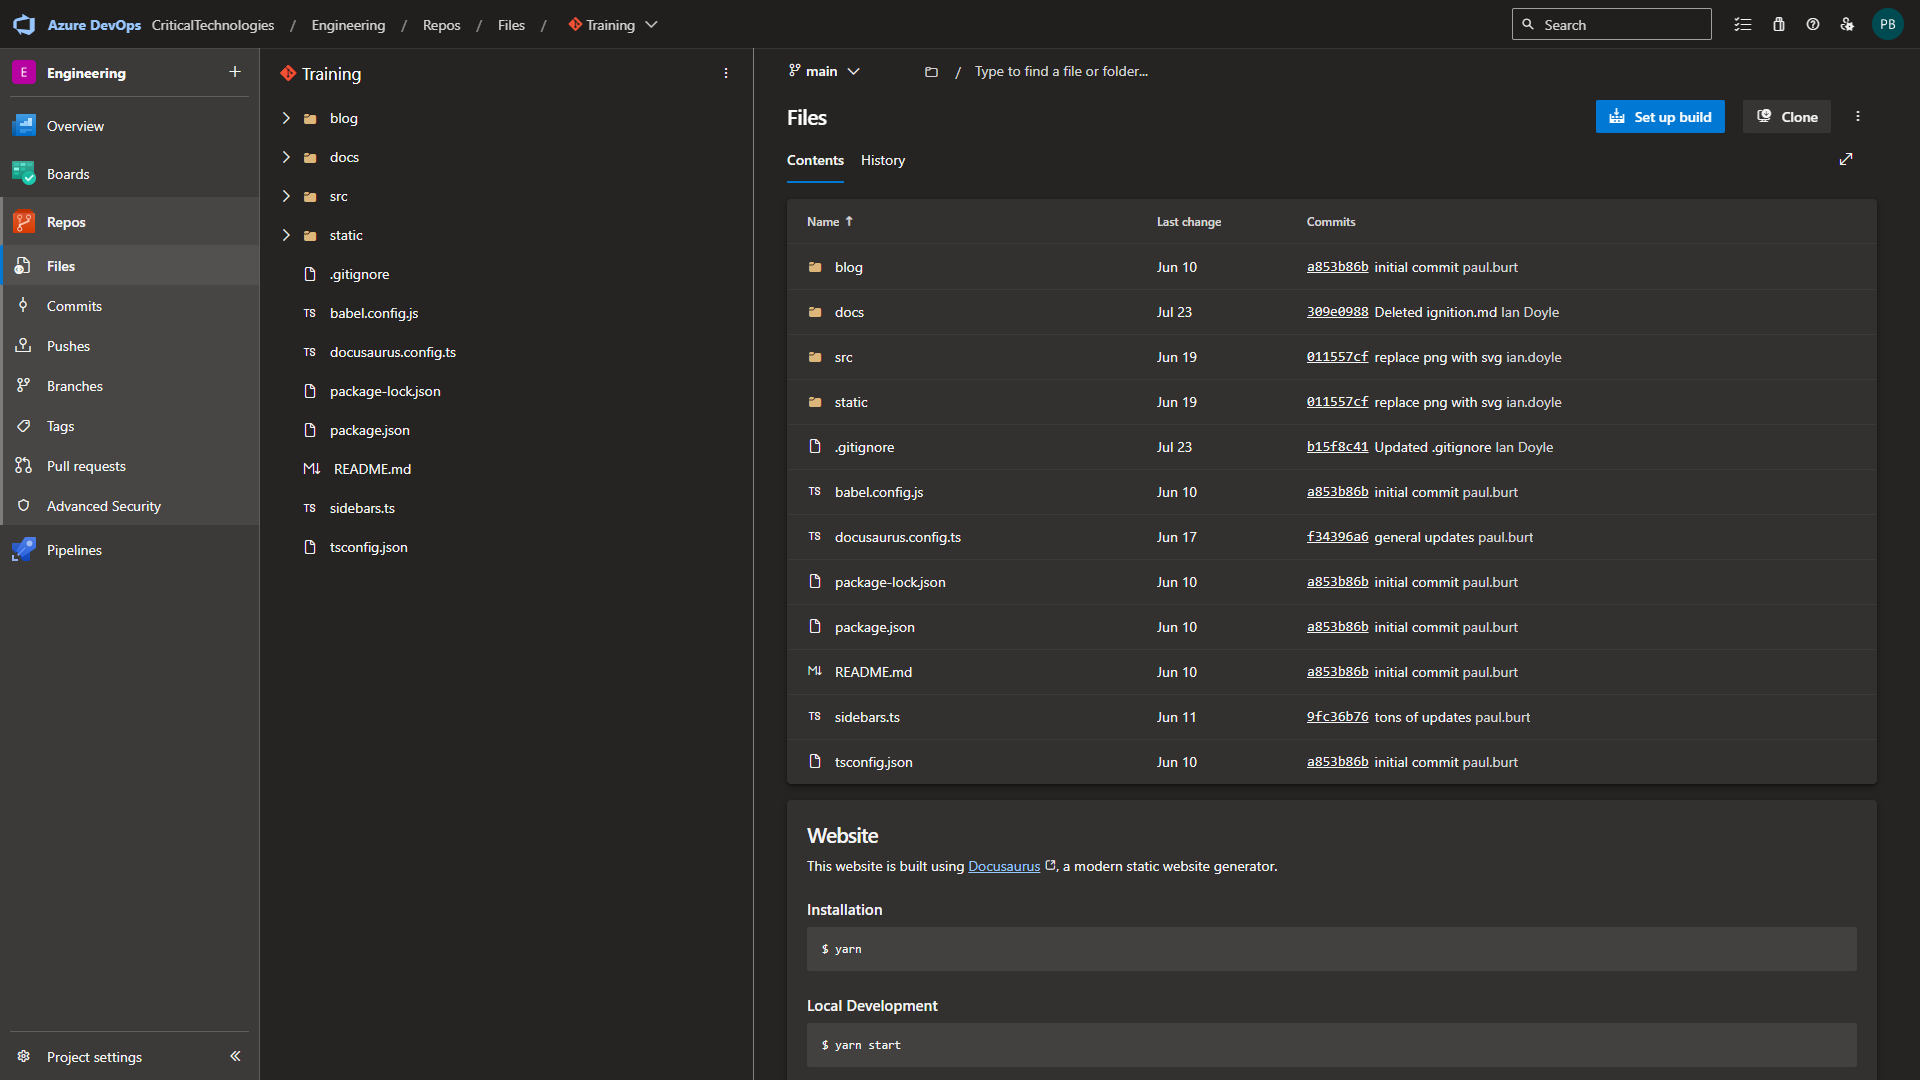Open the main branch dropdown
Viewport: 1920px width, 1080px height.
pyautogui.click(x=824, y=71)
